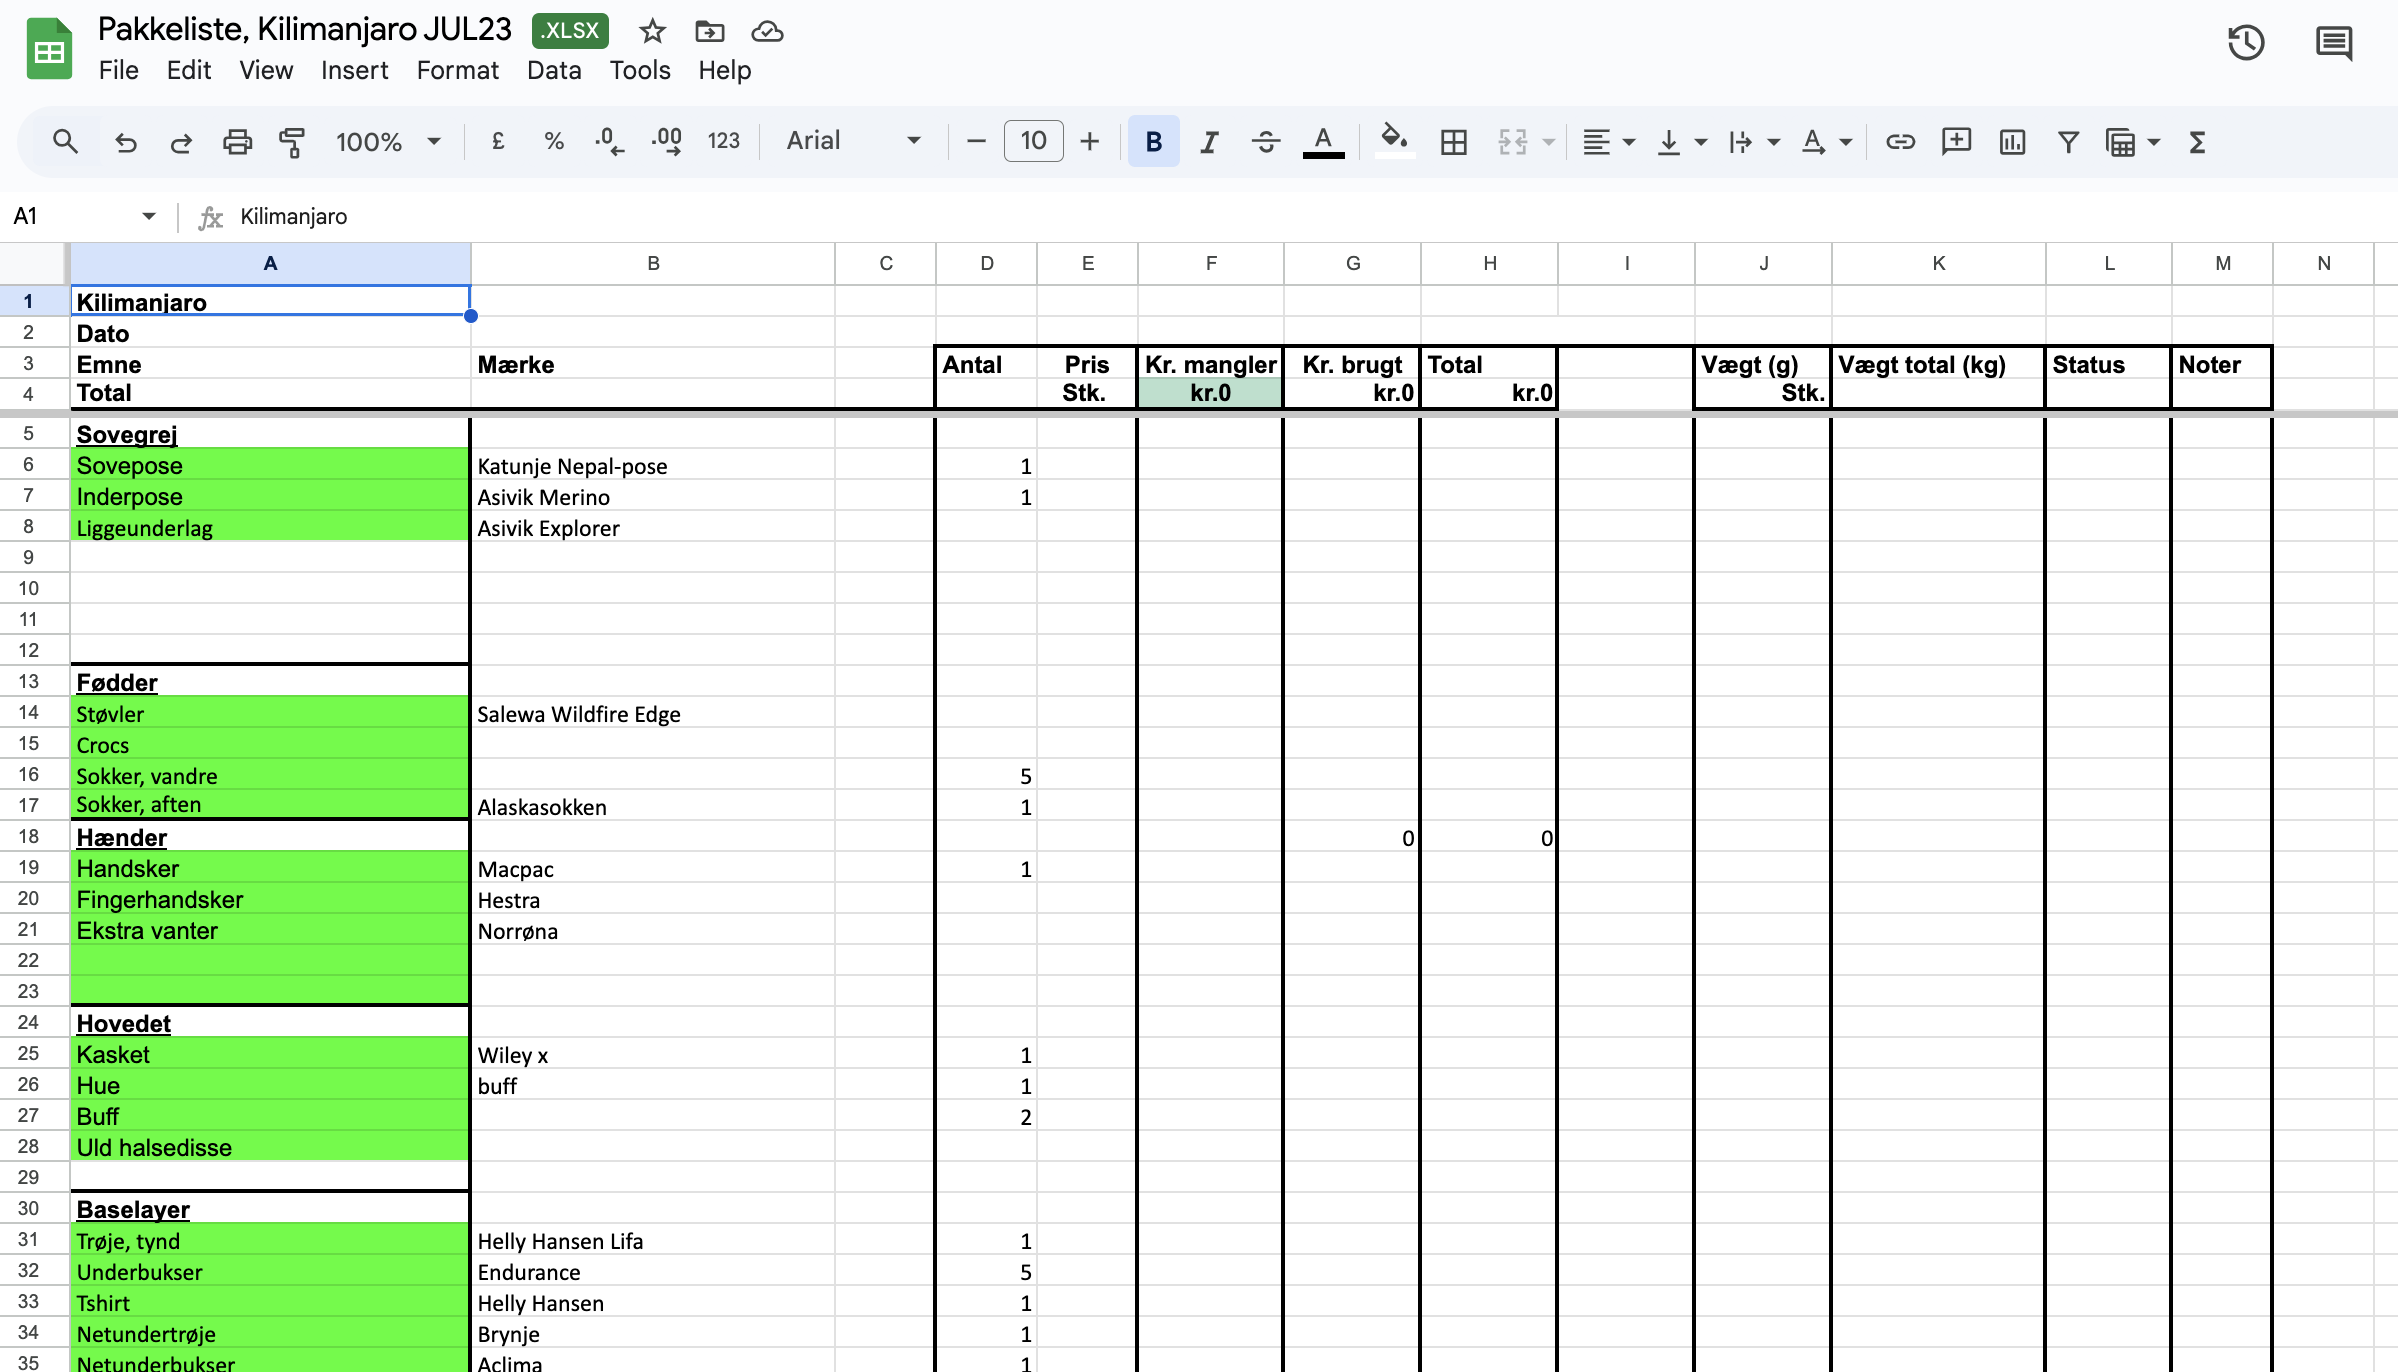
Task: Click the Kr. mangler header cell
Action: tap(1210, 364)
